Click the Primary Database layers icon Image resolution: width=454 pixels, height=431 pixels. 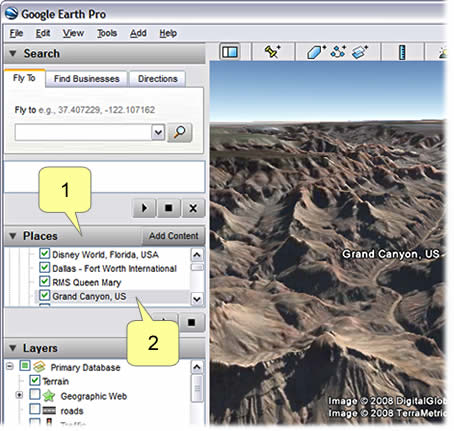click(39, 367)
